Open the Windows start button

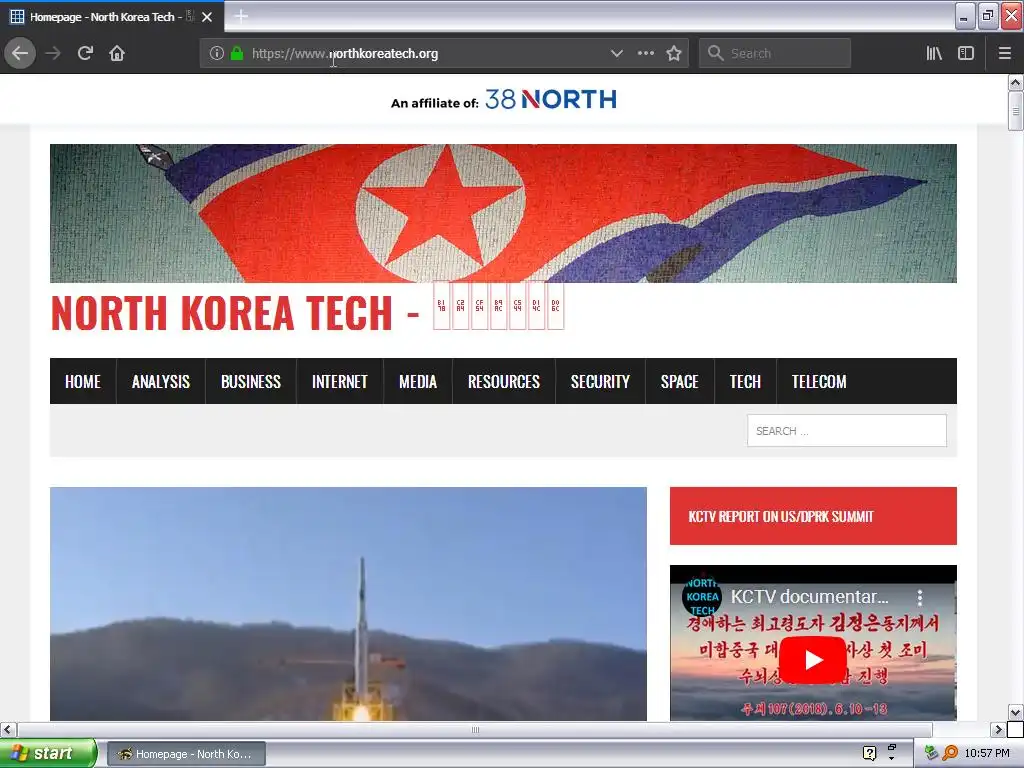tap(47, 753)
